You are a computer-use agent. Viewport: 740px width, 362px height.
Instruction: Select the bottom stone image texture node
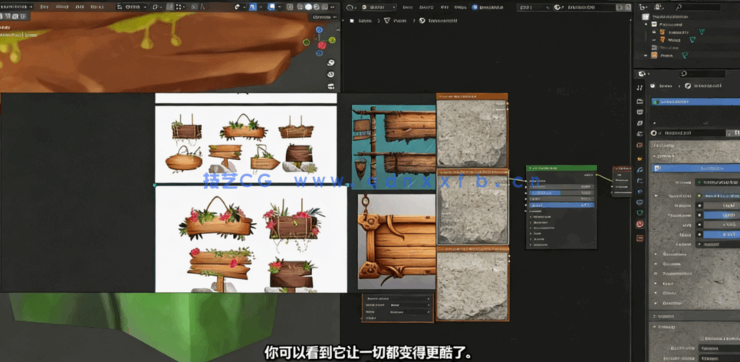click(x=472, y=283)
